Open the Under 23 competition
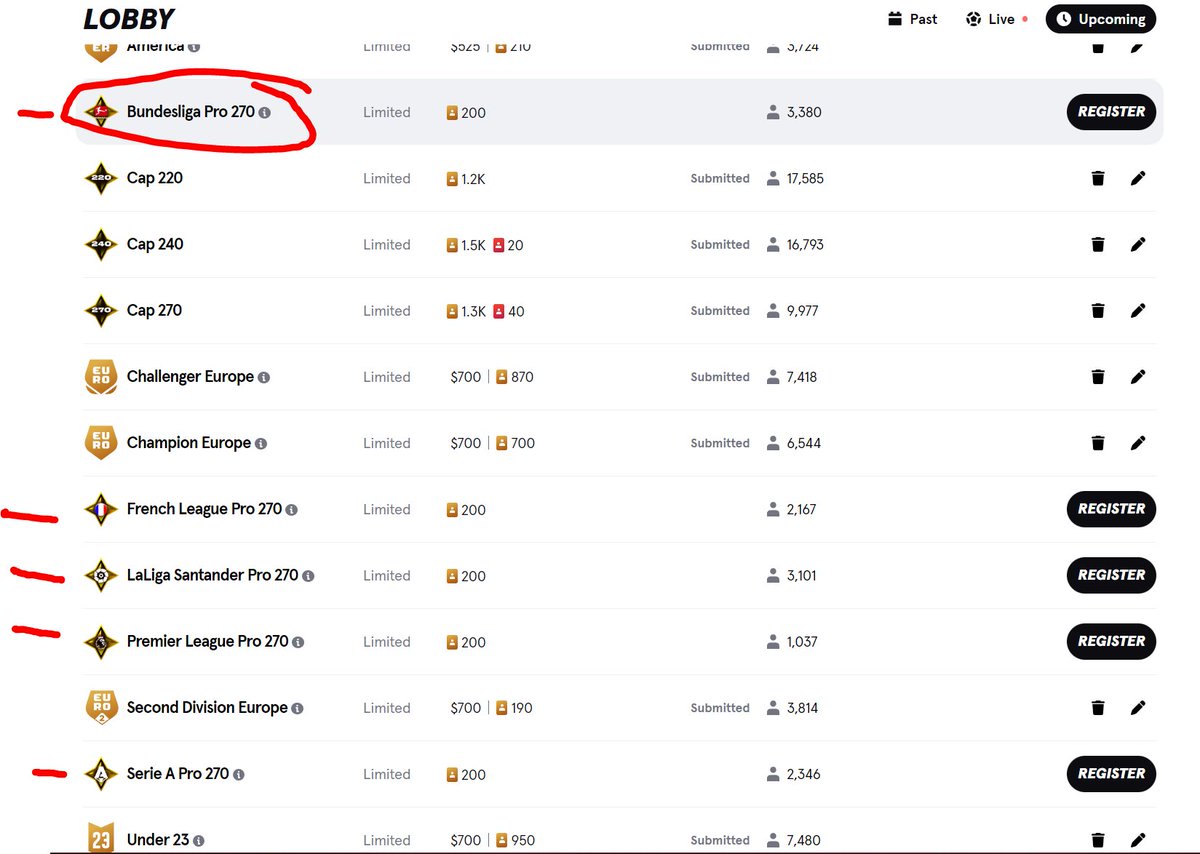This screenshot has height=854, width=1200. (x=158, y=840)
